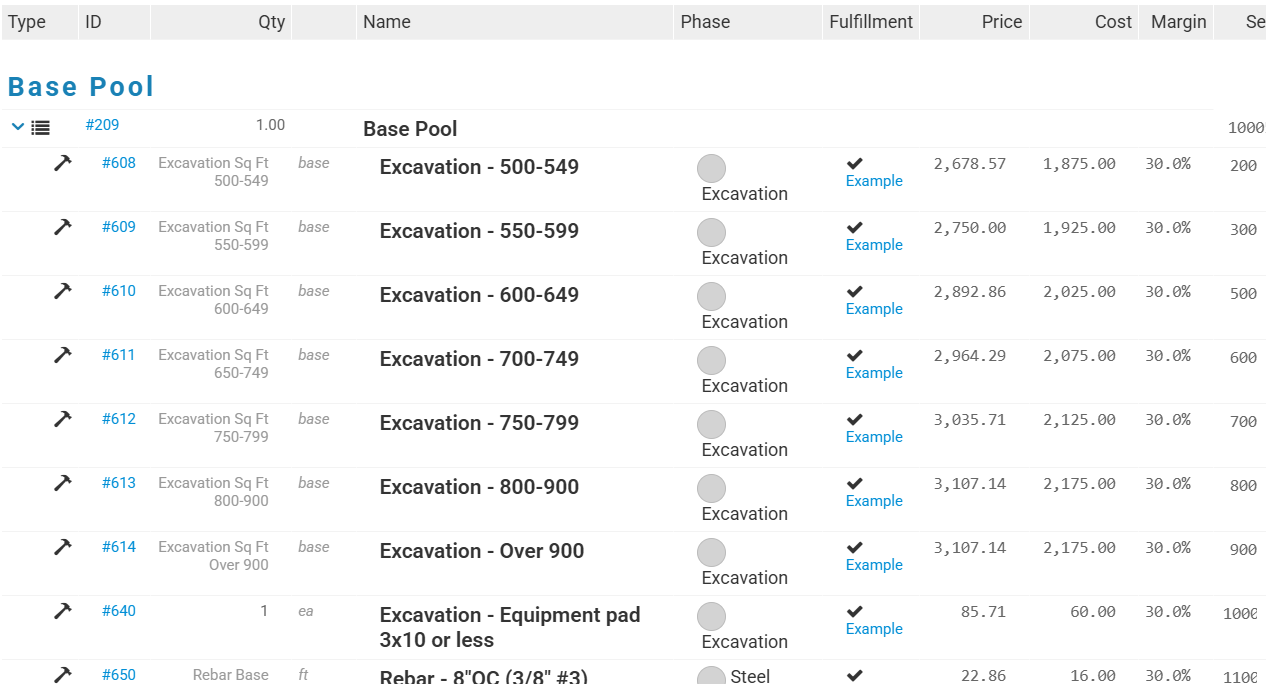Click the list icon beside #209
Viewport: 1266px width, 684px height.
pyautogui.click(x=40, y=128)
